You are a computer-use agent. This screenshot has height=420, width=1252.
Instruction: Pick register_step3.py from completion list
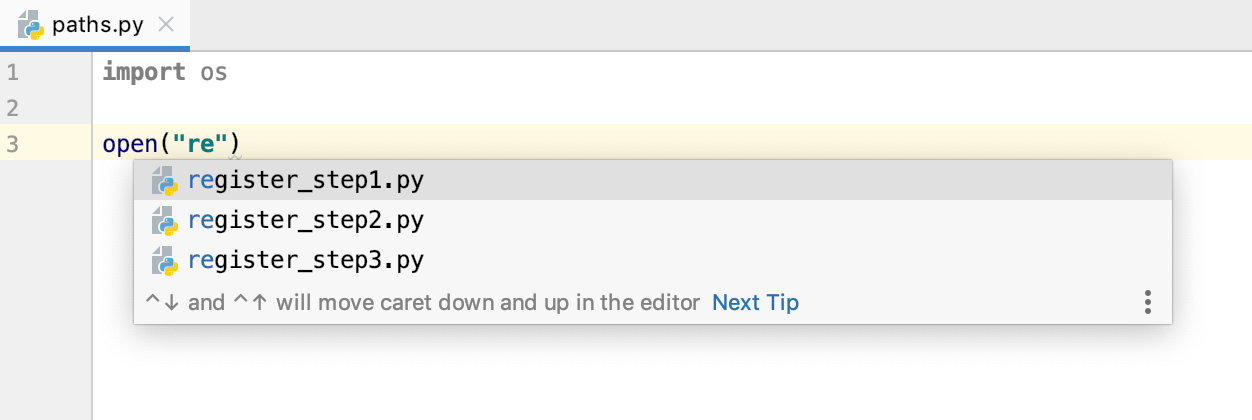click(653, 261)
